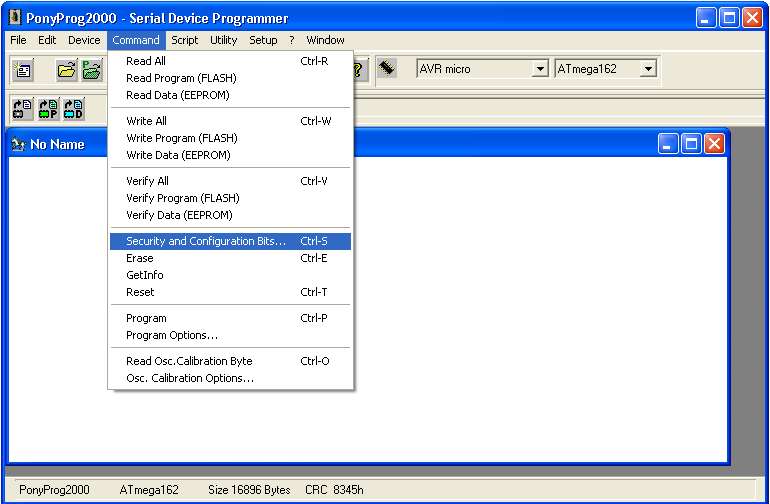Click the chip icon beside device family dropdown
Viewport: 770px width, 504px height.
(388, 68)
